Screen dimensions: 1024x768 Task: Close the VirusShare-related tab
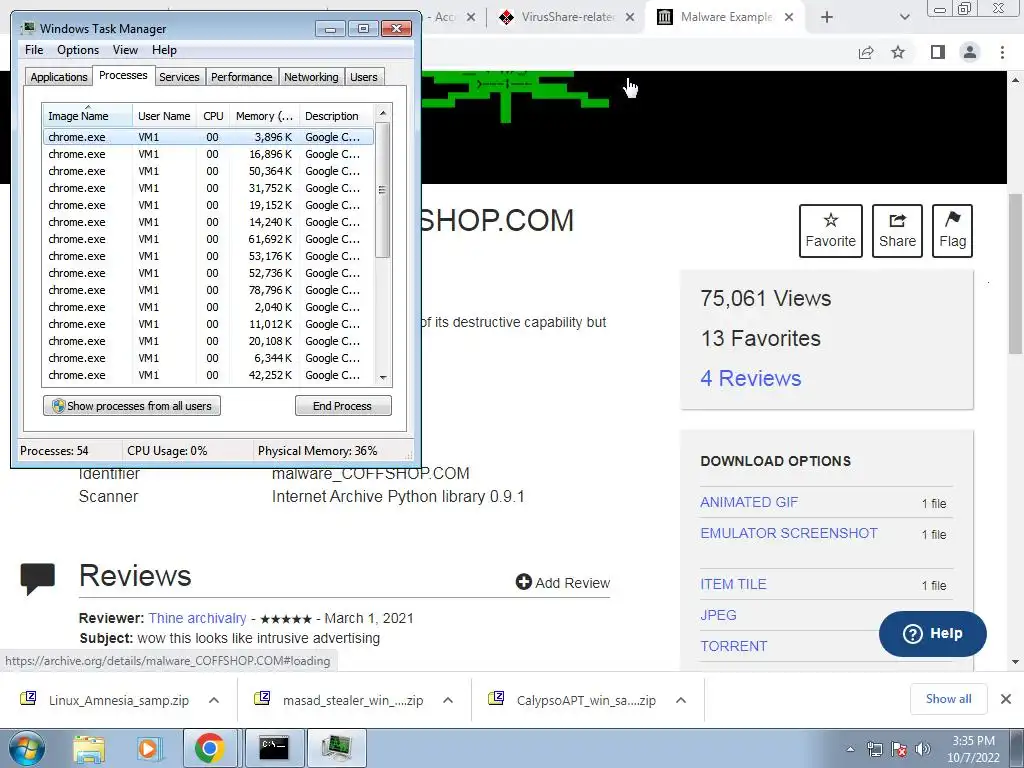(630, 17)
